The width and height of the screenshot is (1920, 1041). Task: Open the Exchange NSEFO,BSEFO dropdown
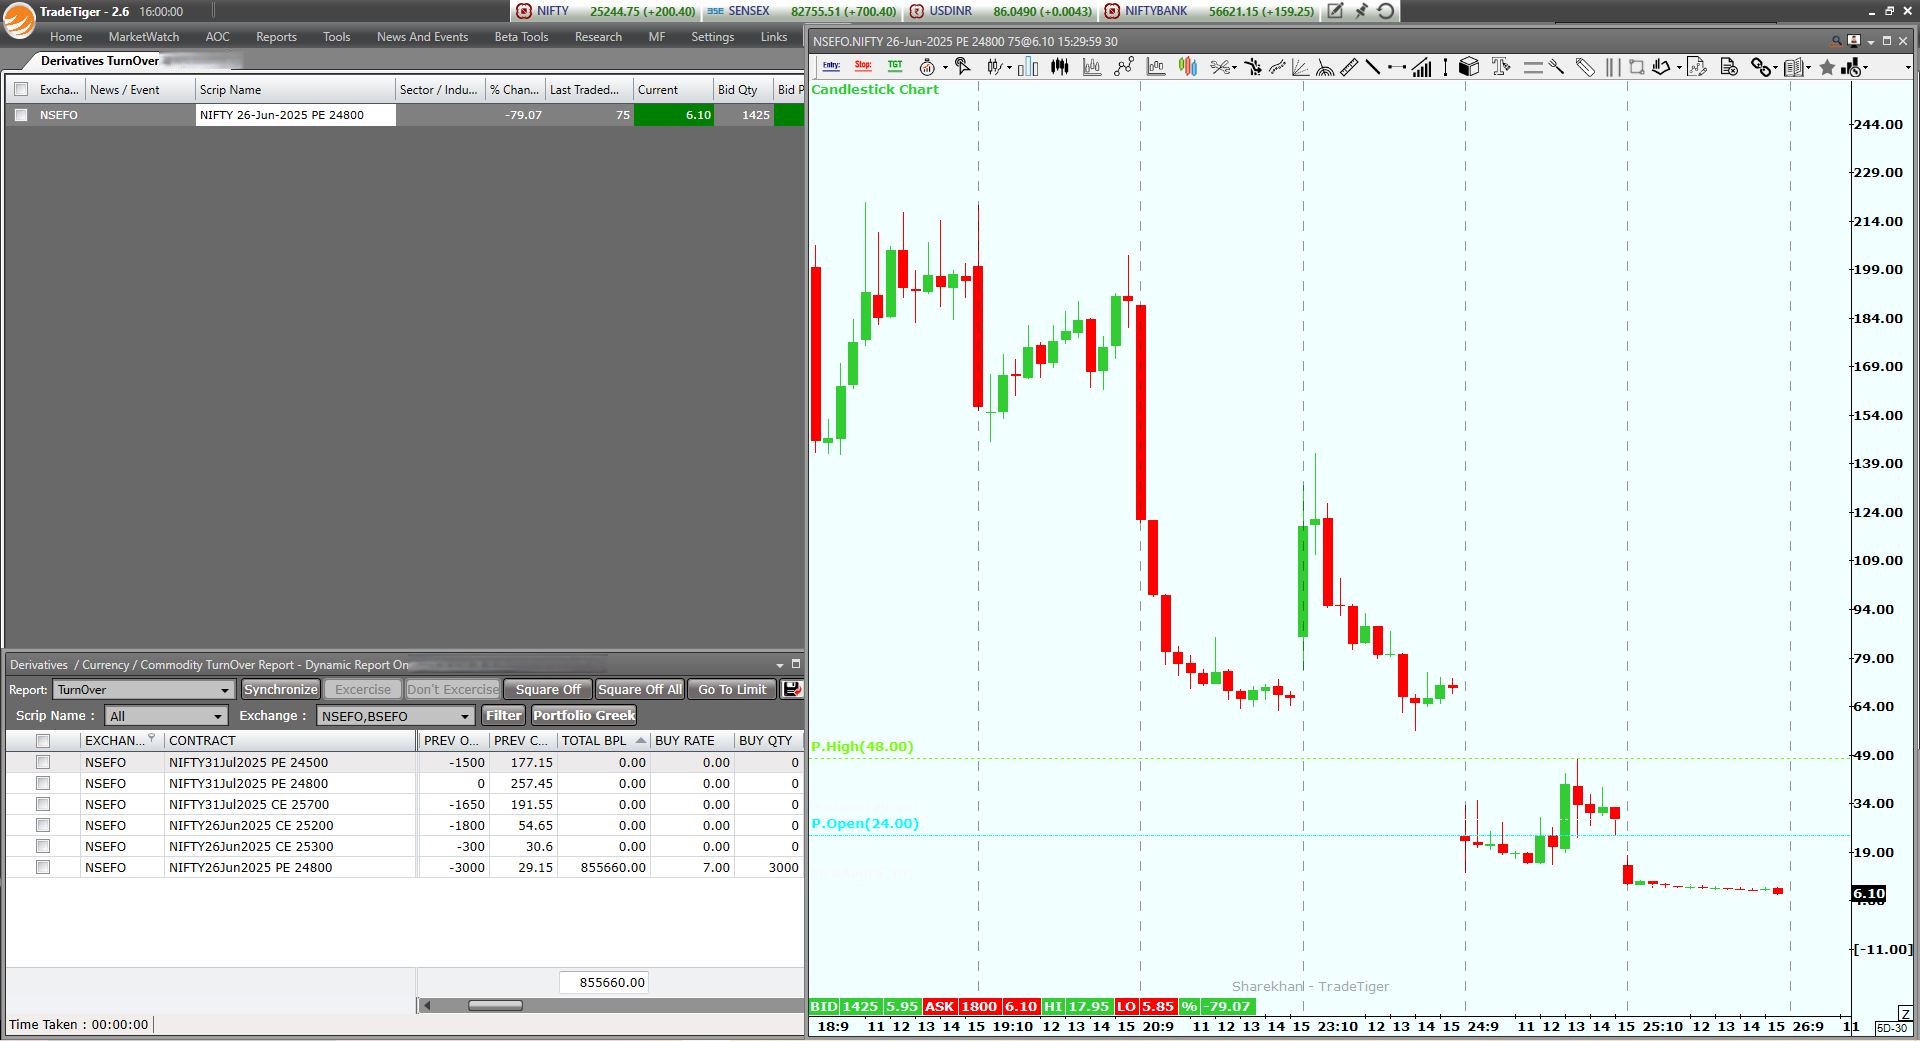coord(395,716)
